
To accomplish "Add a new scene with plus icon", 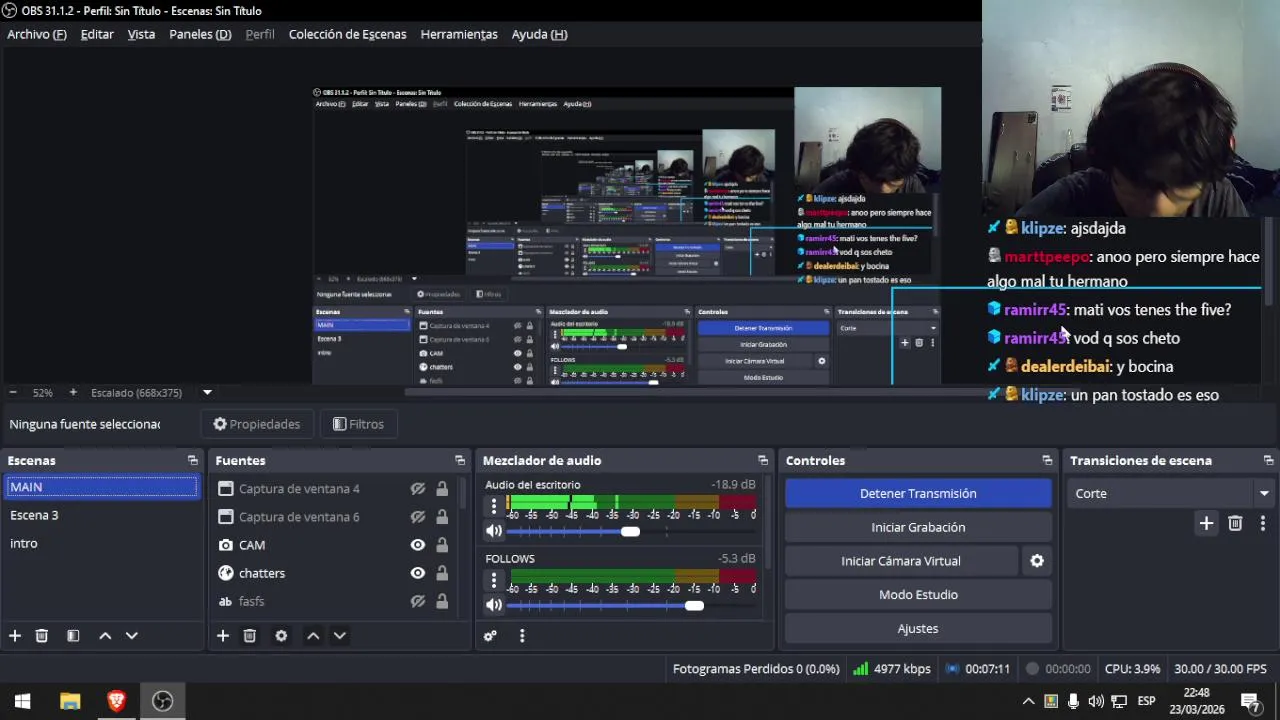I will click(x=15, y=636).
